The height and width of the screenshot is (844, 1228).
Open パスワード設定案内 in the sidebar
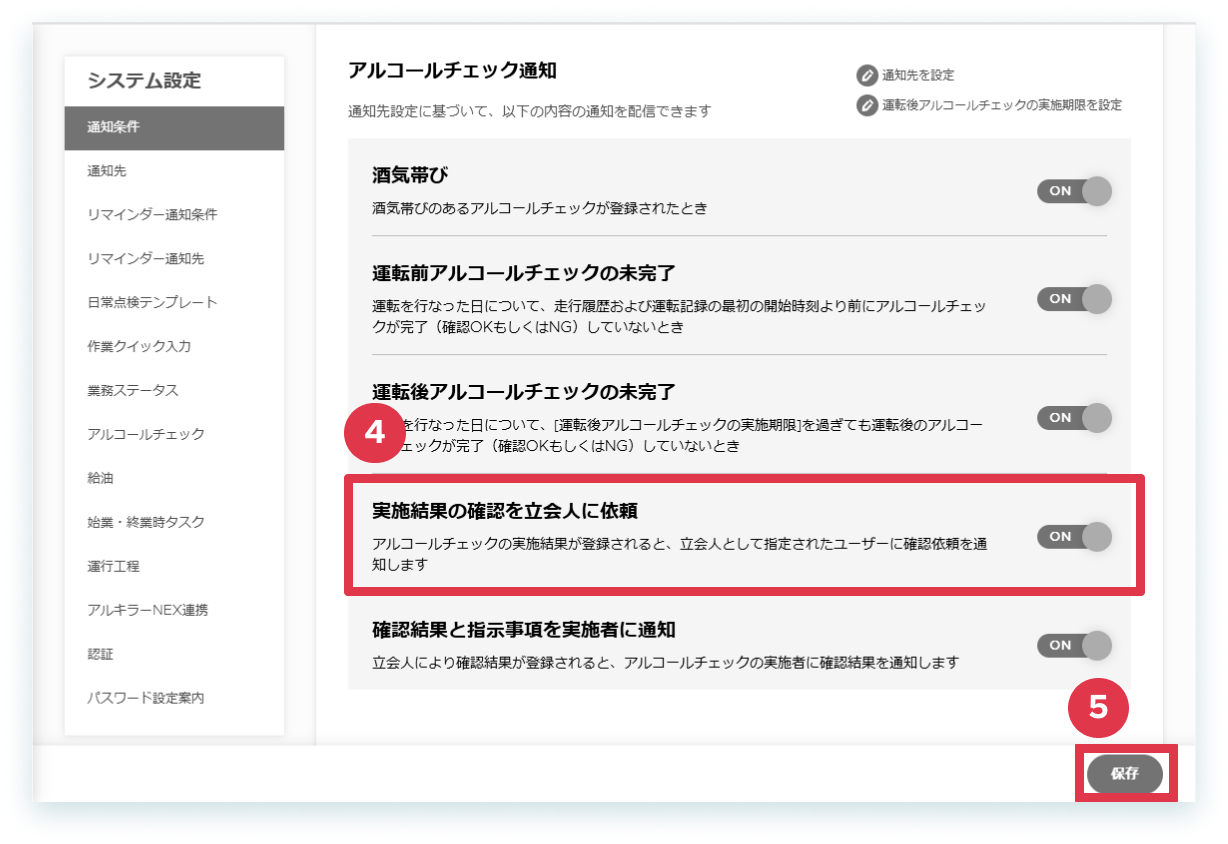[174, 699]
